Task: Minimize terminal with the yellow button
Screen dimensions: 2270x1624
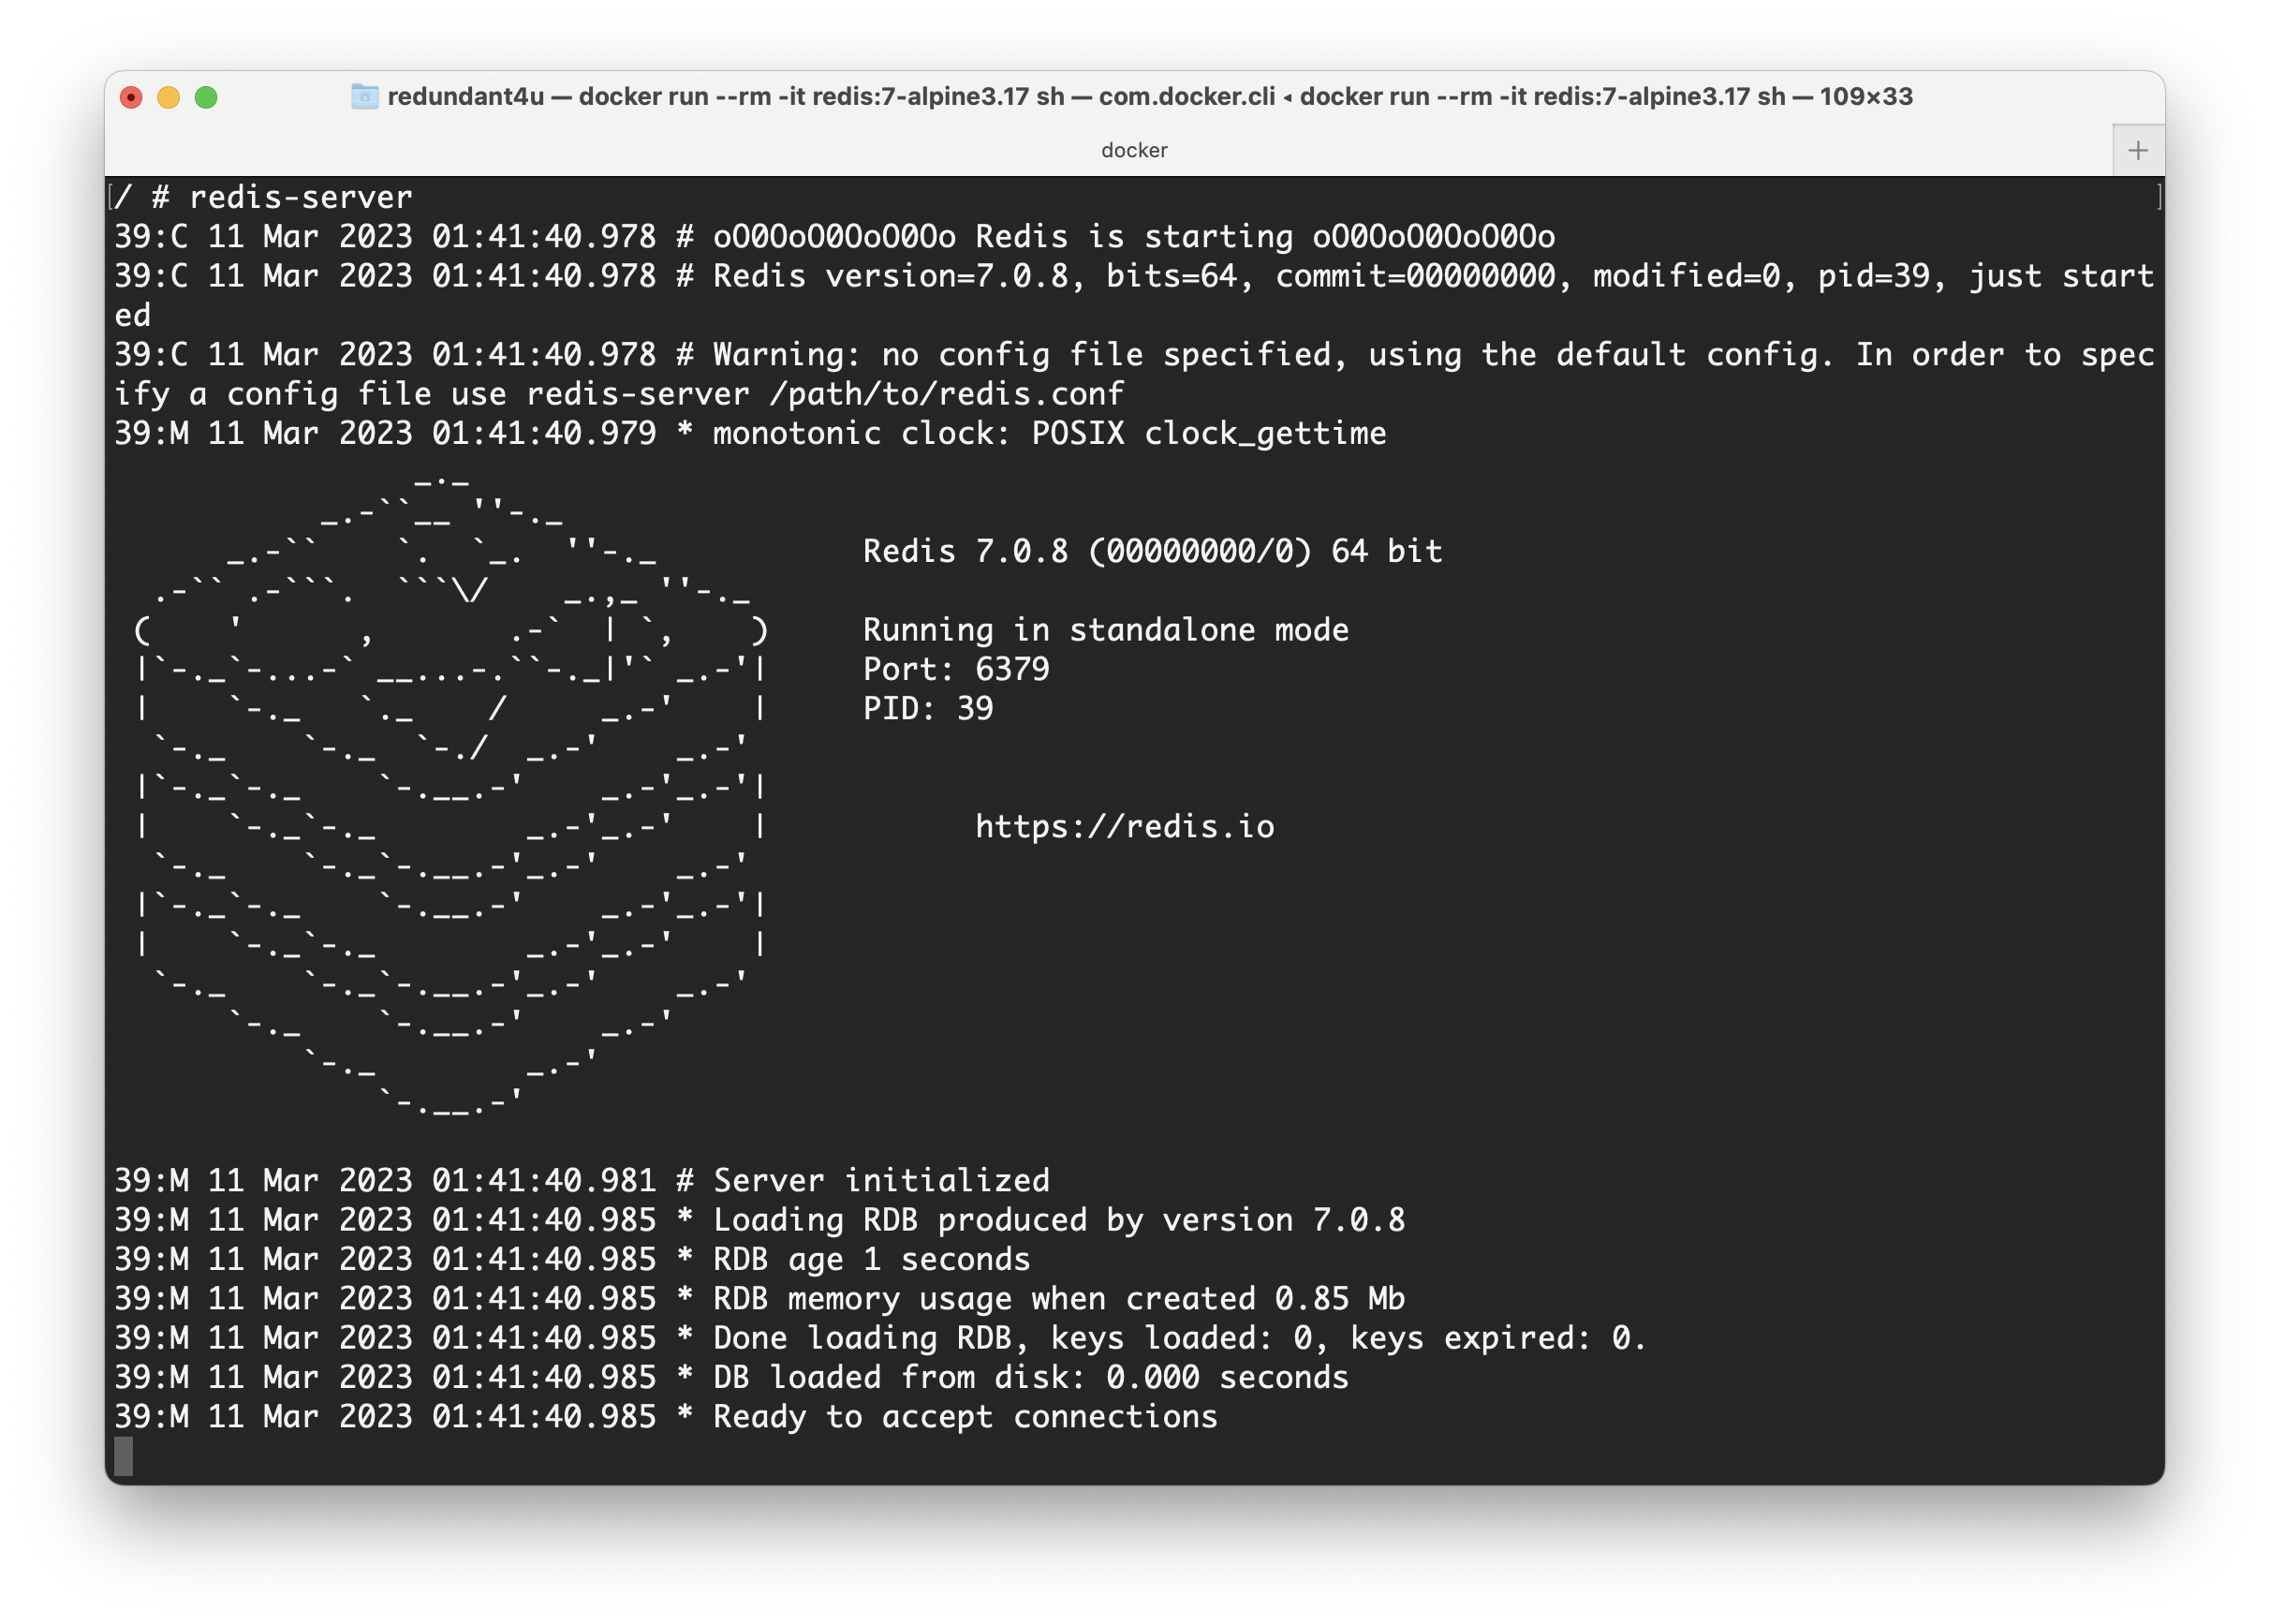Action: [x=168, y=97]
